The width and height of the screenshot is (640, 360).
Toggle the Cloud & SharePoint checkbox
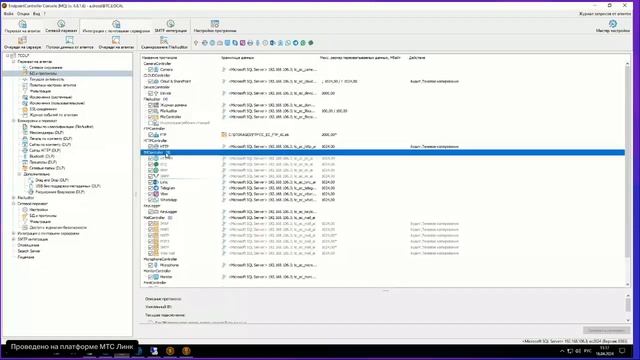pos(150,81)
